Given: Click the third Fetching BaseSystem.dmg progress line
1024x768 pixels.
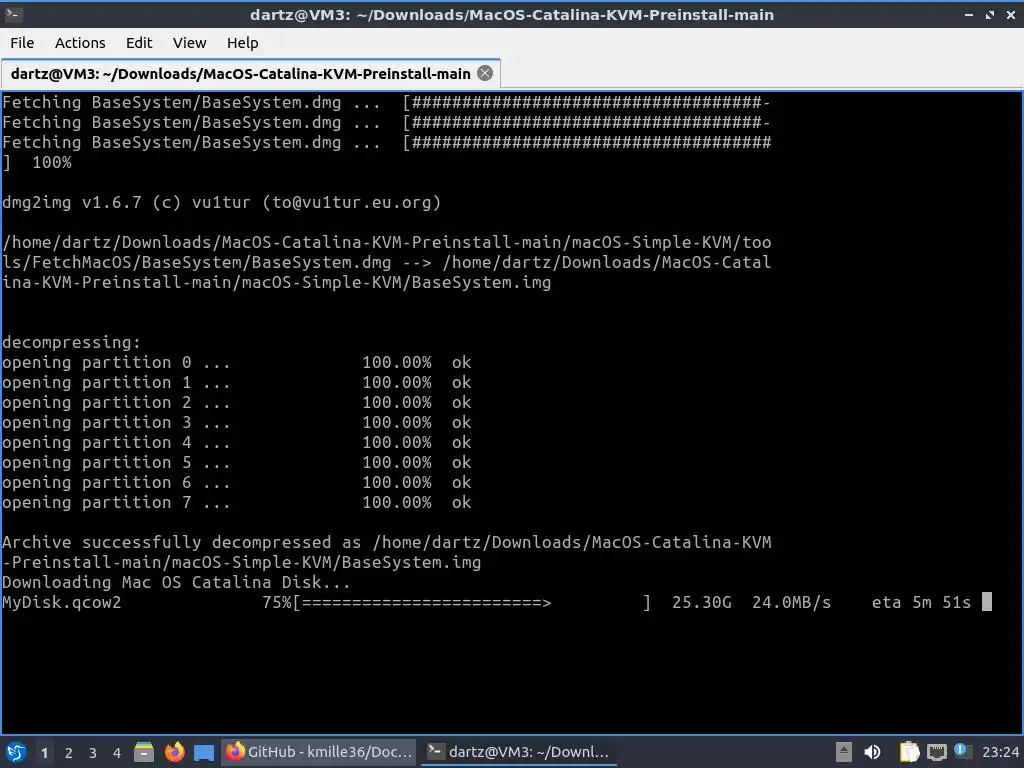Looking at the screenshot, I should click(386, 142).
